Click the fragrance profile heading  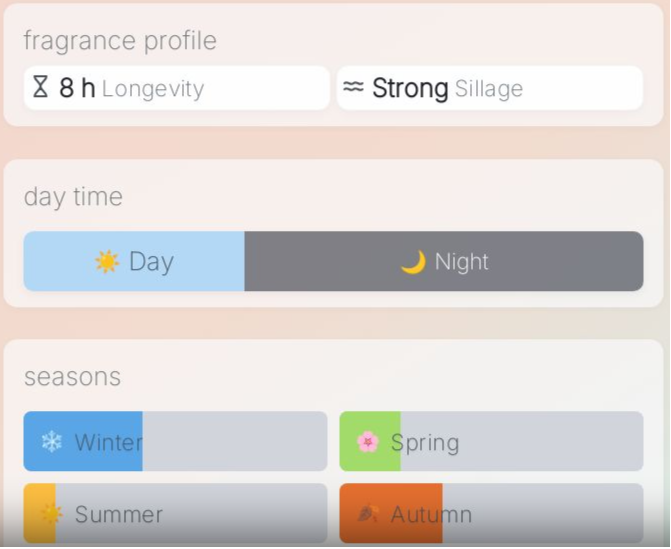(120, 41)
